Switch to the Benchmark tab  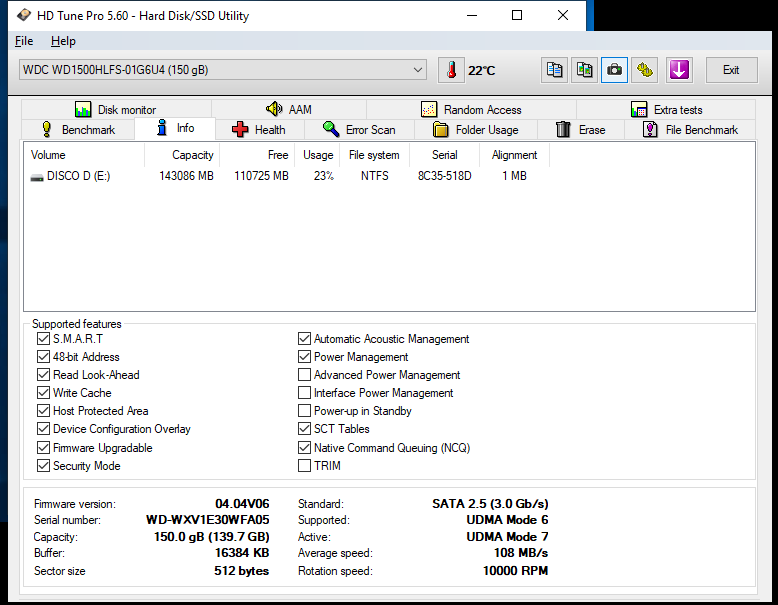[78, 130]
